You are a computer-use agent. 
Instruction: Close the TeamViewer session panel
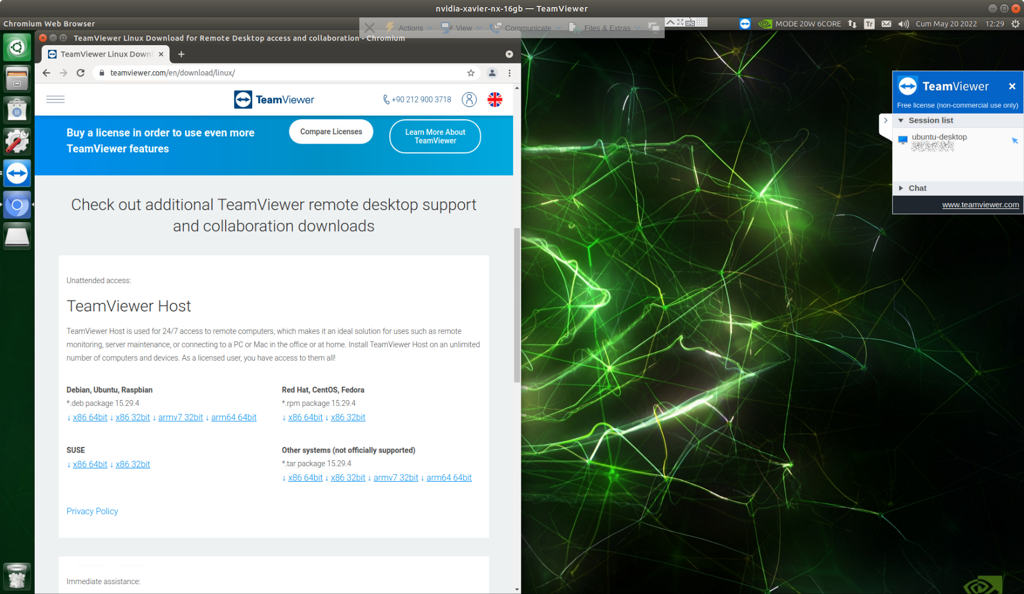(1012, 86)
